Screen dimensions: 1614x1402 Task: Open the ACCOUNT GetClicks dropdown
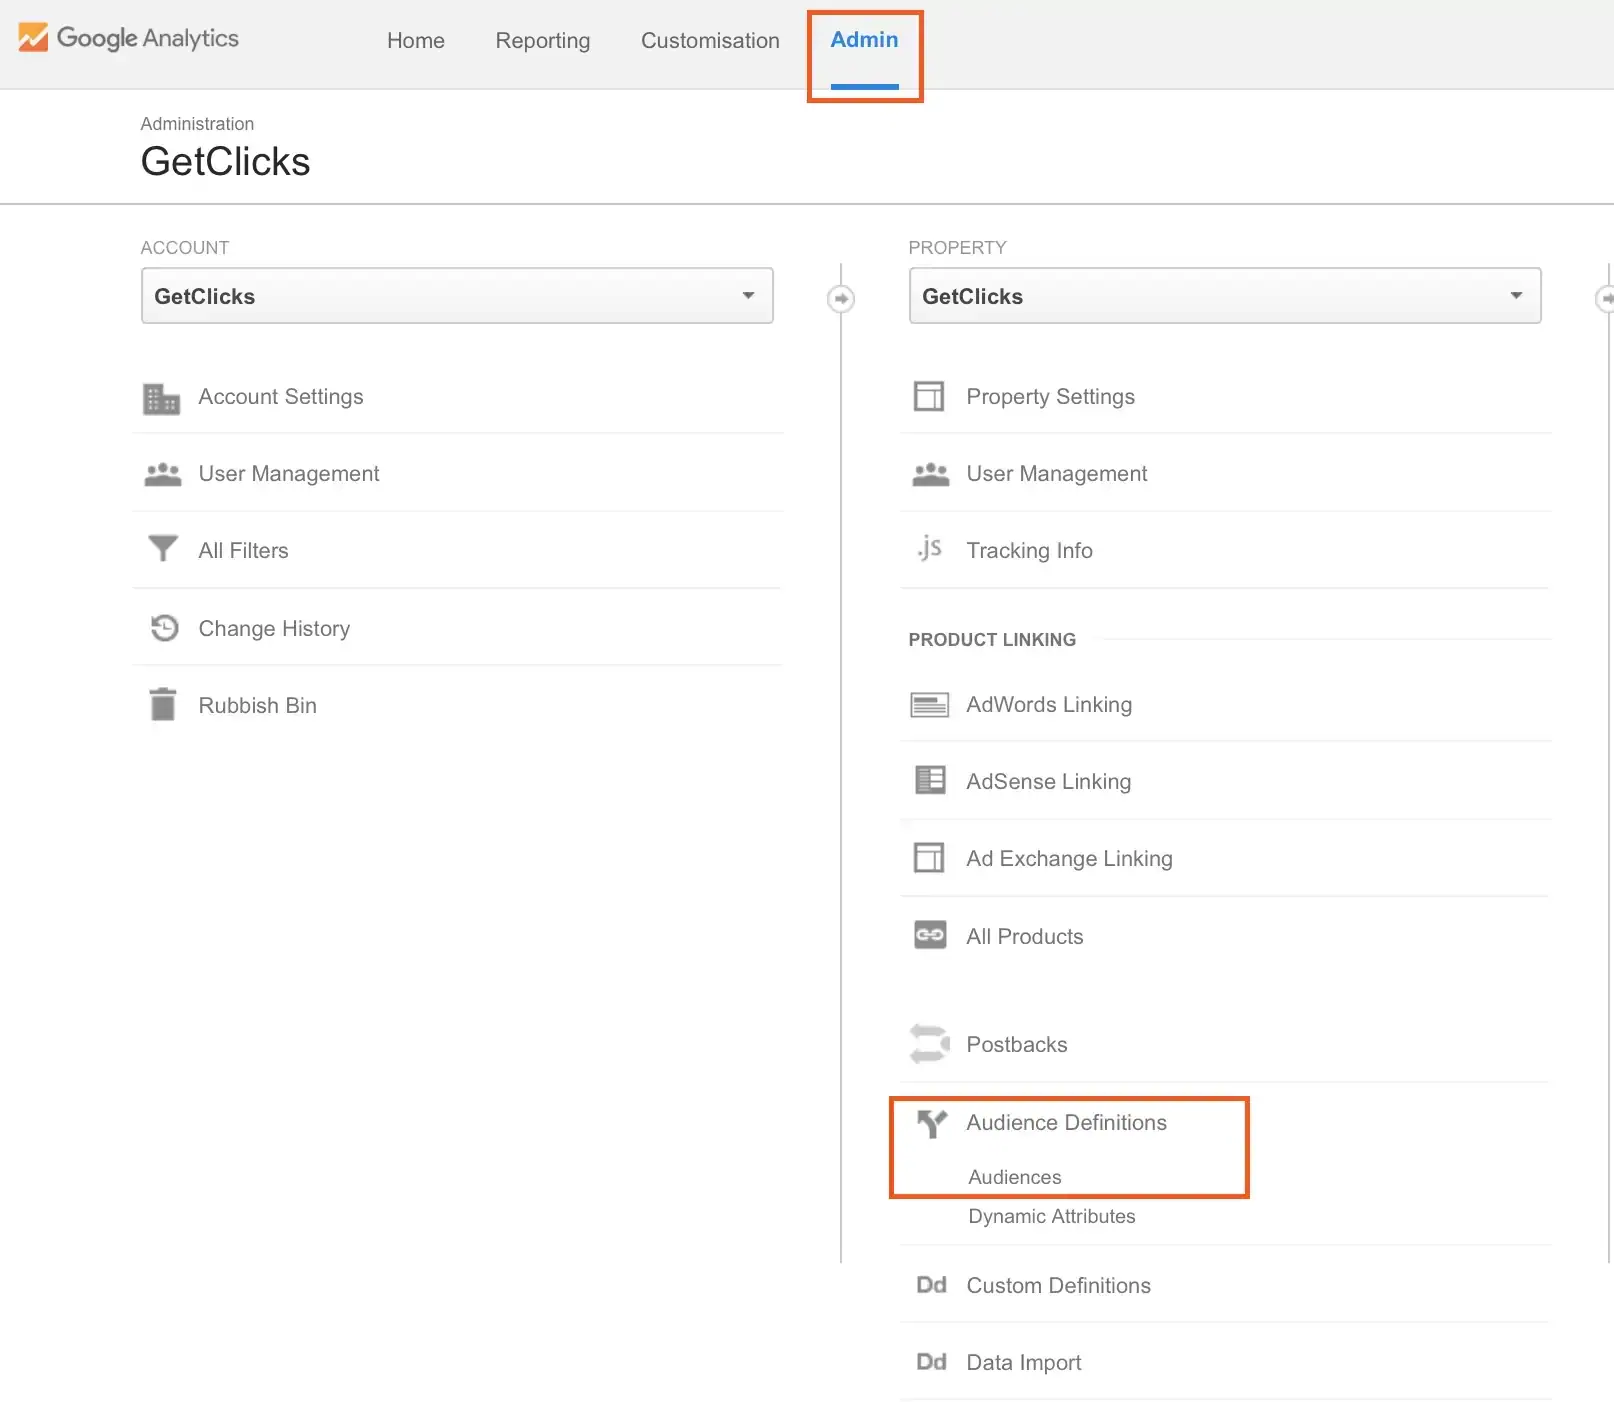[456, 295]
